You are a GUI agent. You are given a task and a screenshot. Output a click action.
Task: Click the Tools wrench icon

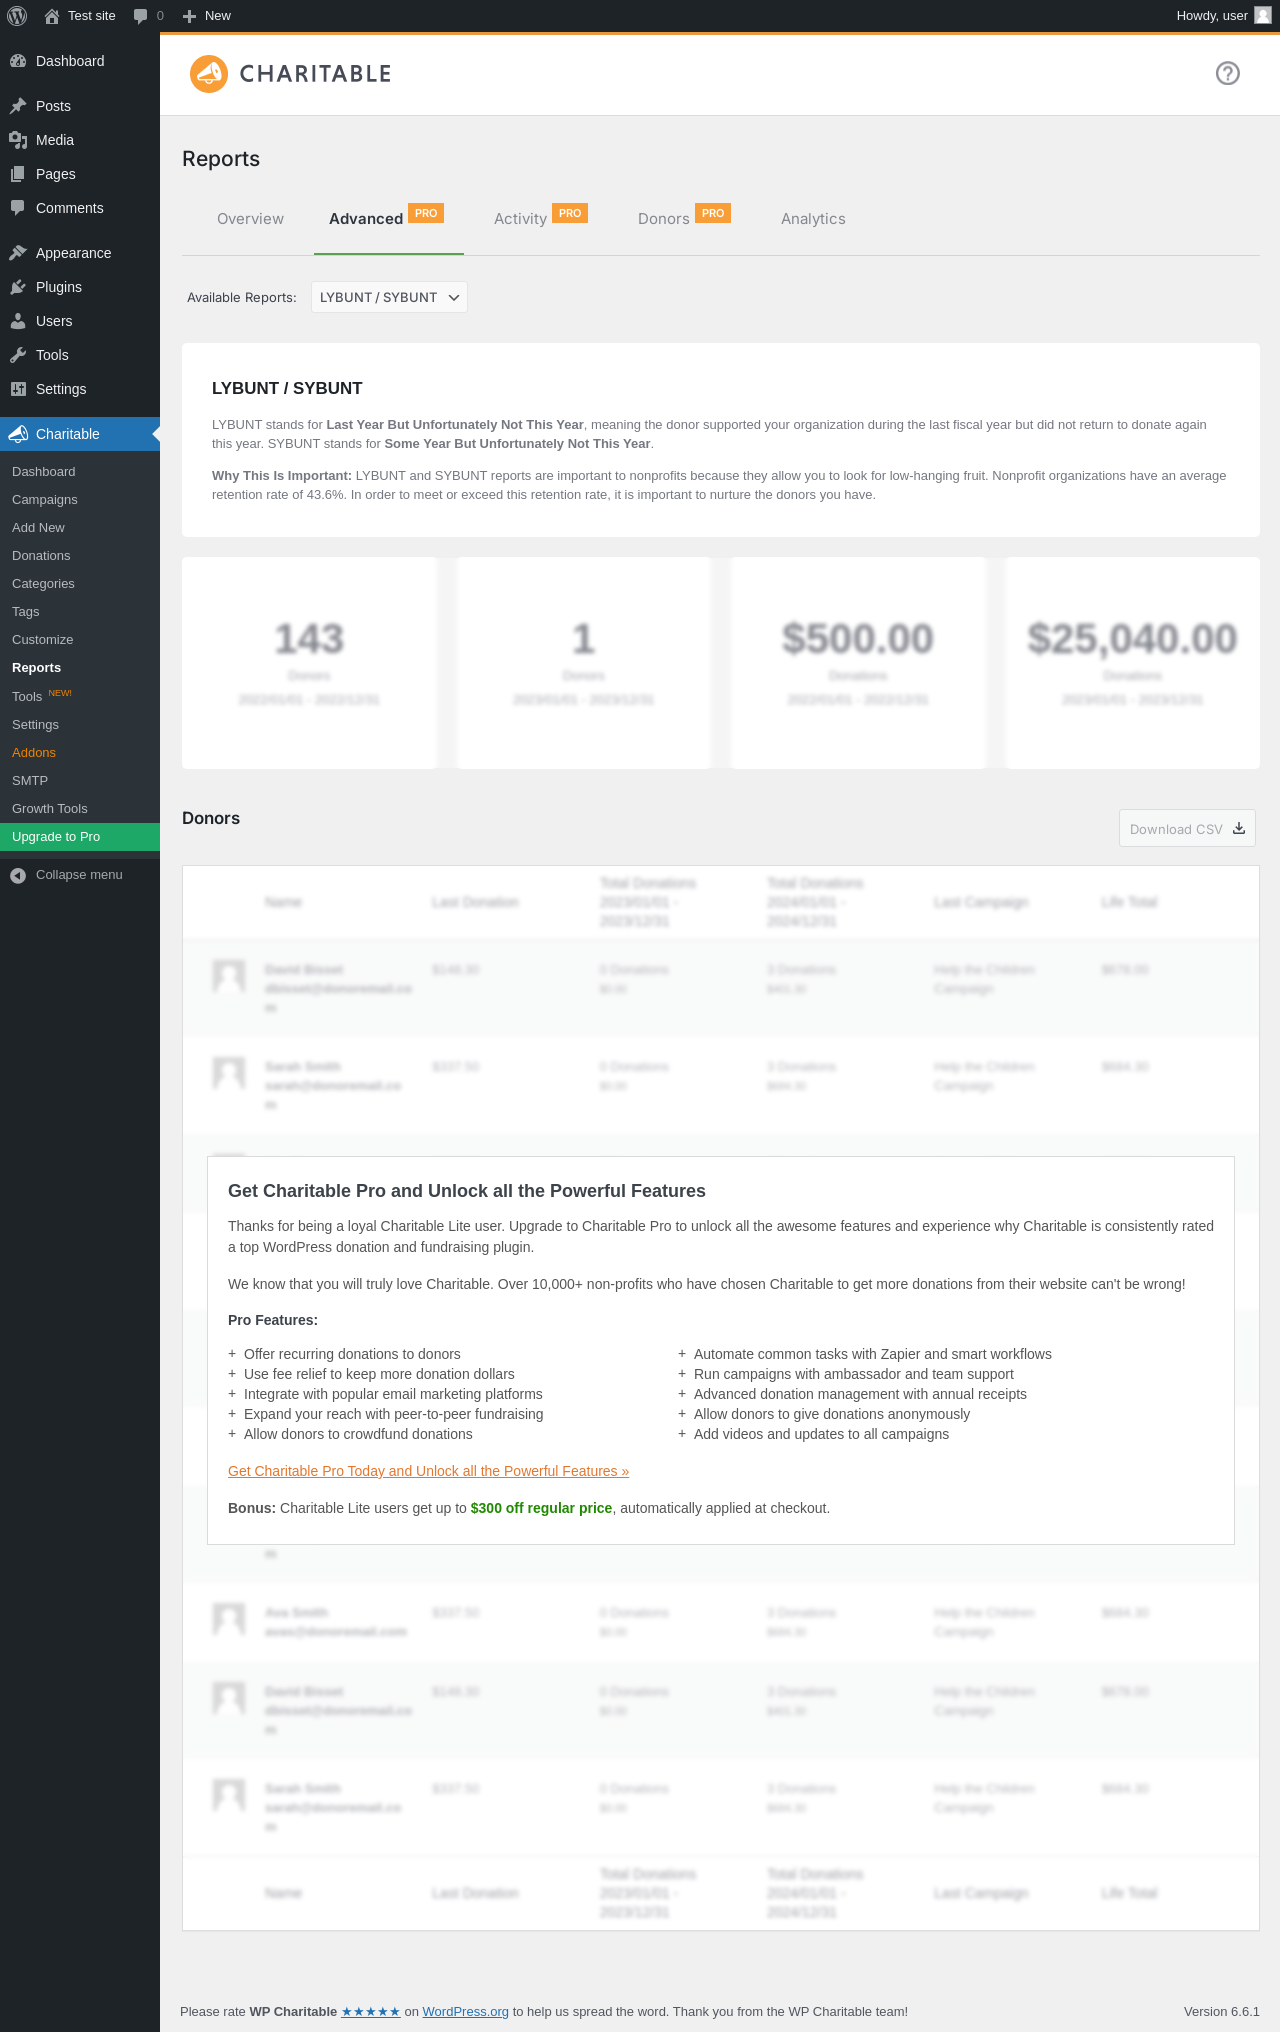pyautogui.click(x=18, y=355)
